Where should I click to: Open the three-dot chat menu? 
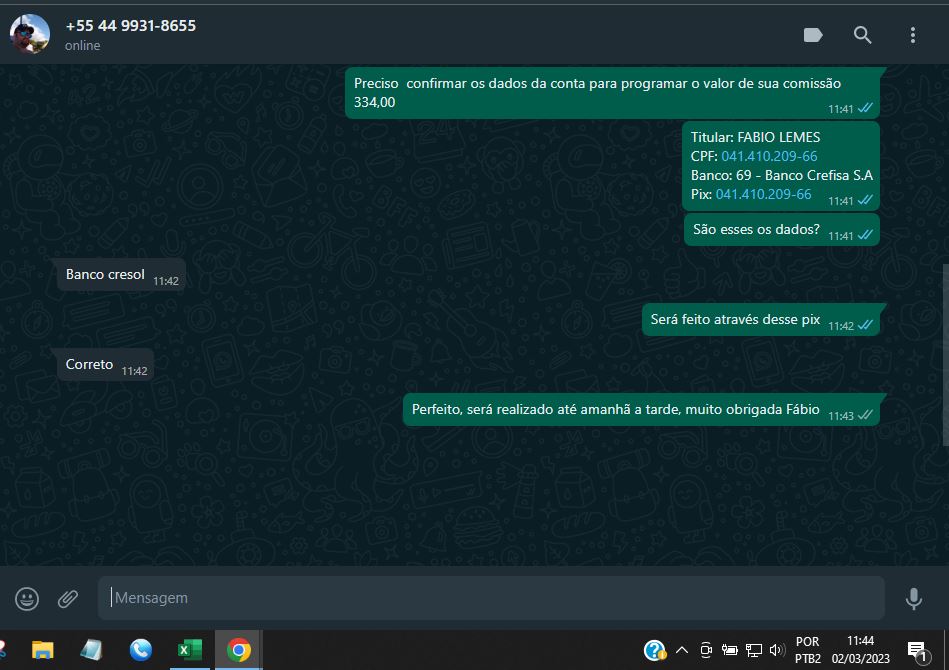click(x=912, y=35)
